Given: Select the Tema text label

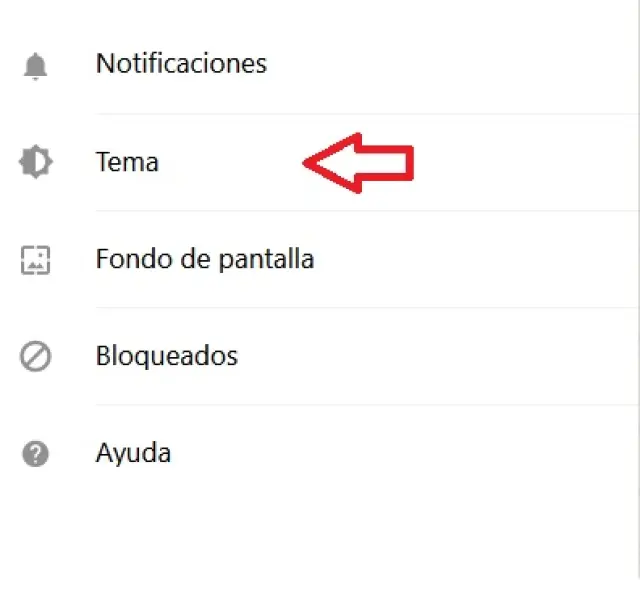Looking at the screenshot, I should [x=127, y=162].
